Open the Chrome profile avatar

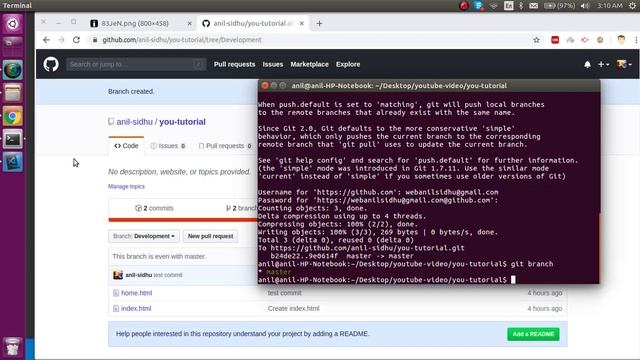click(621, 40)
